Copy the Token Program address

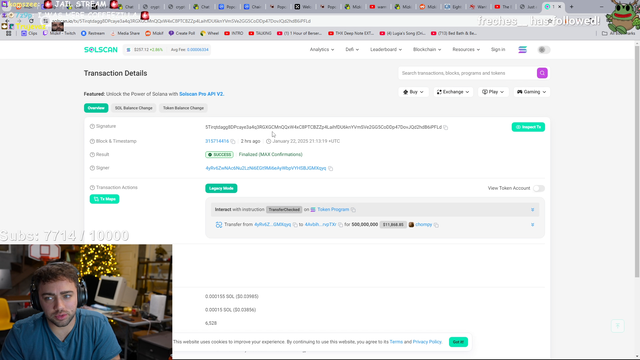coord(353,210)
